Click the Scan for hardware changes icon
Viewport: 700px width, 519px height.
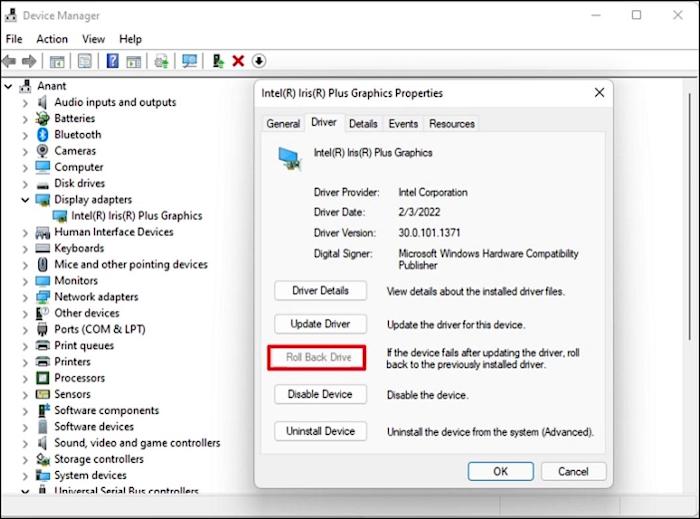[190, 62]
